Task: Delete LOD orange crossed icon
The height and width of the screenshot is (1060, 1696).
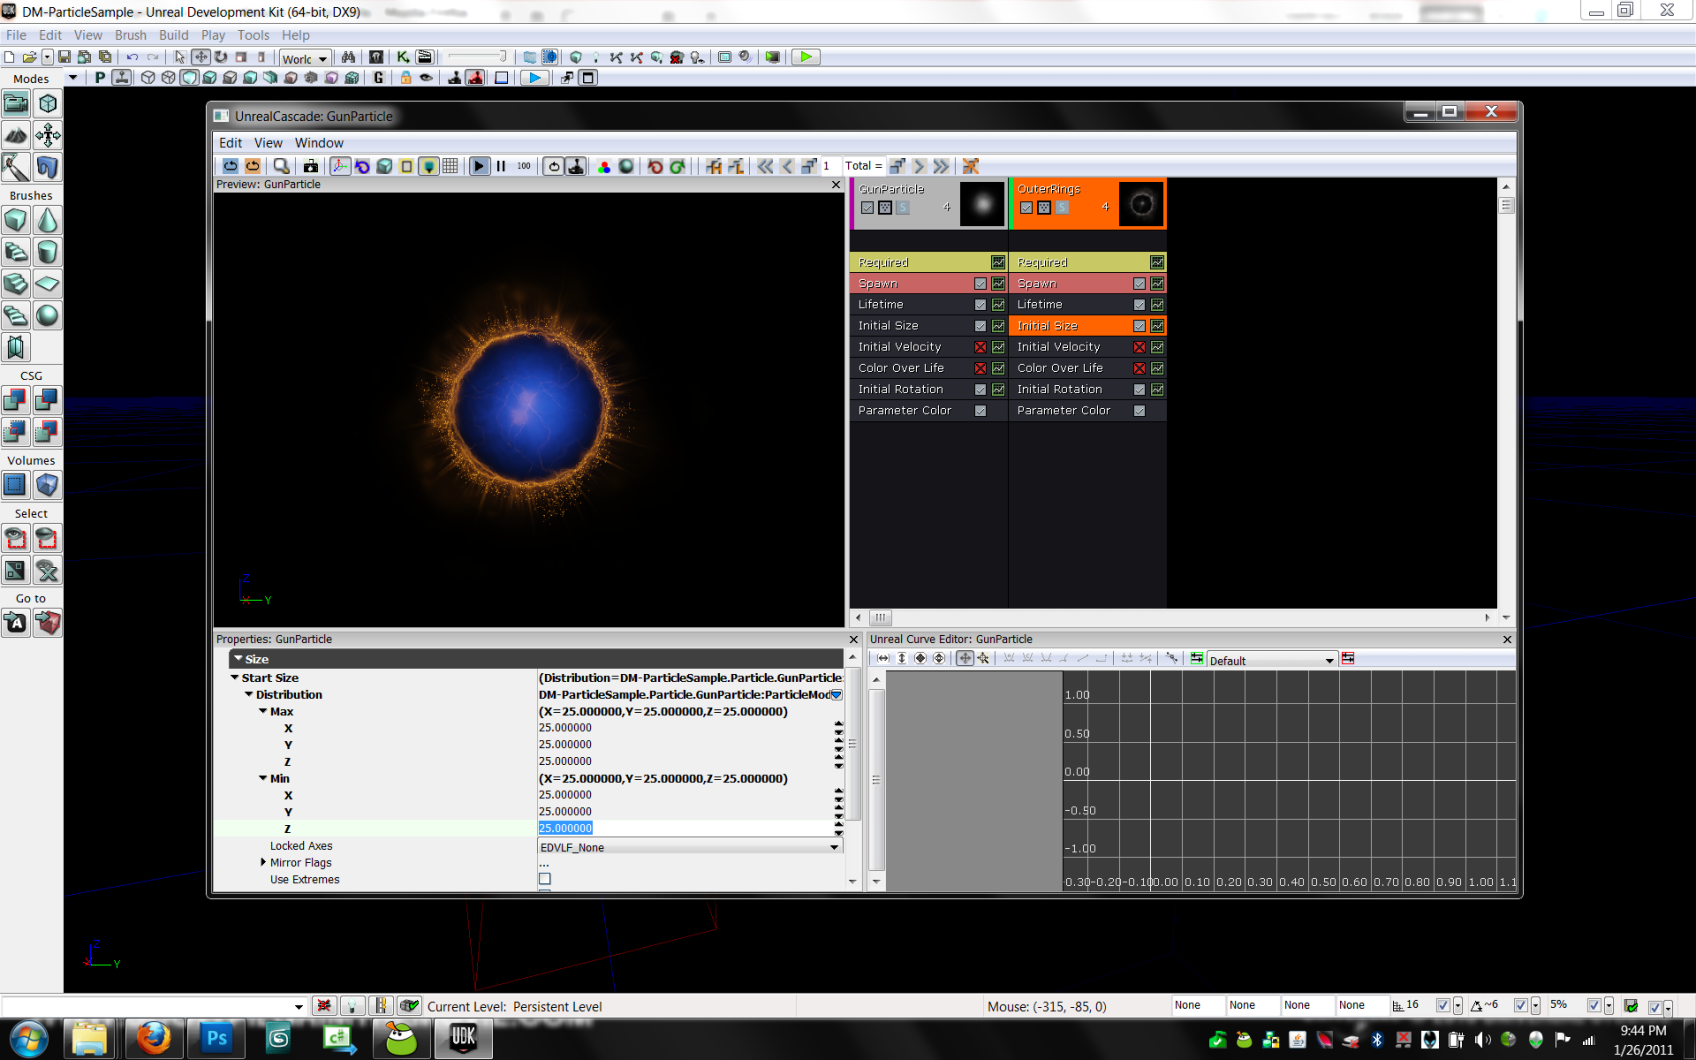Action: click(970, 166)
